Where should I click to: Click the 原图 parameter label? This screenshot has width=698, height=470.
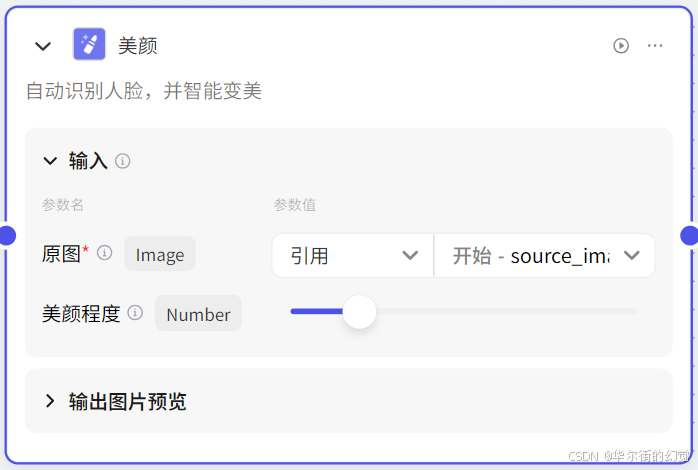point(61,254)
